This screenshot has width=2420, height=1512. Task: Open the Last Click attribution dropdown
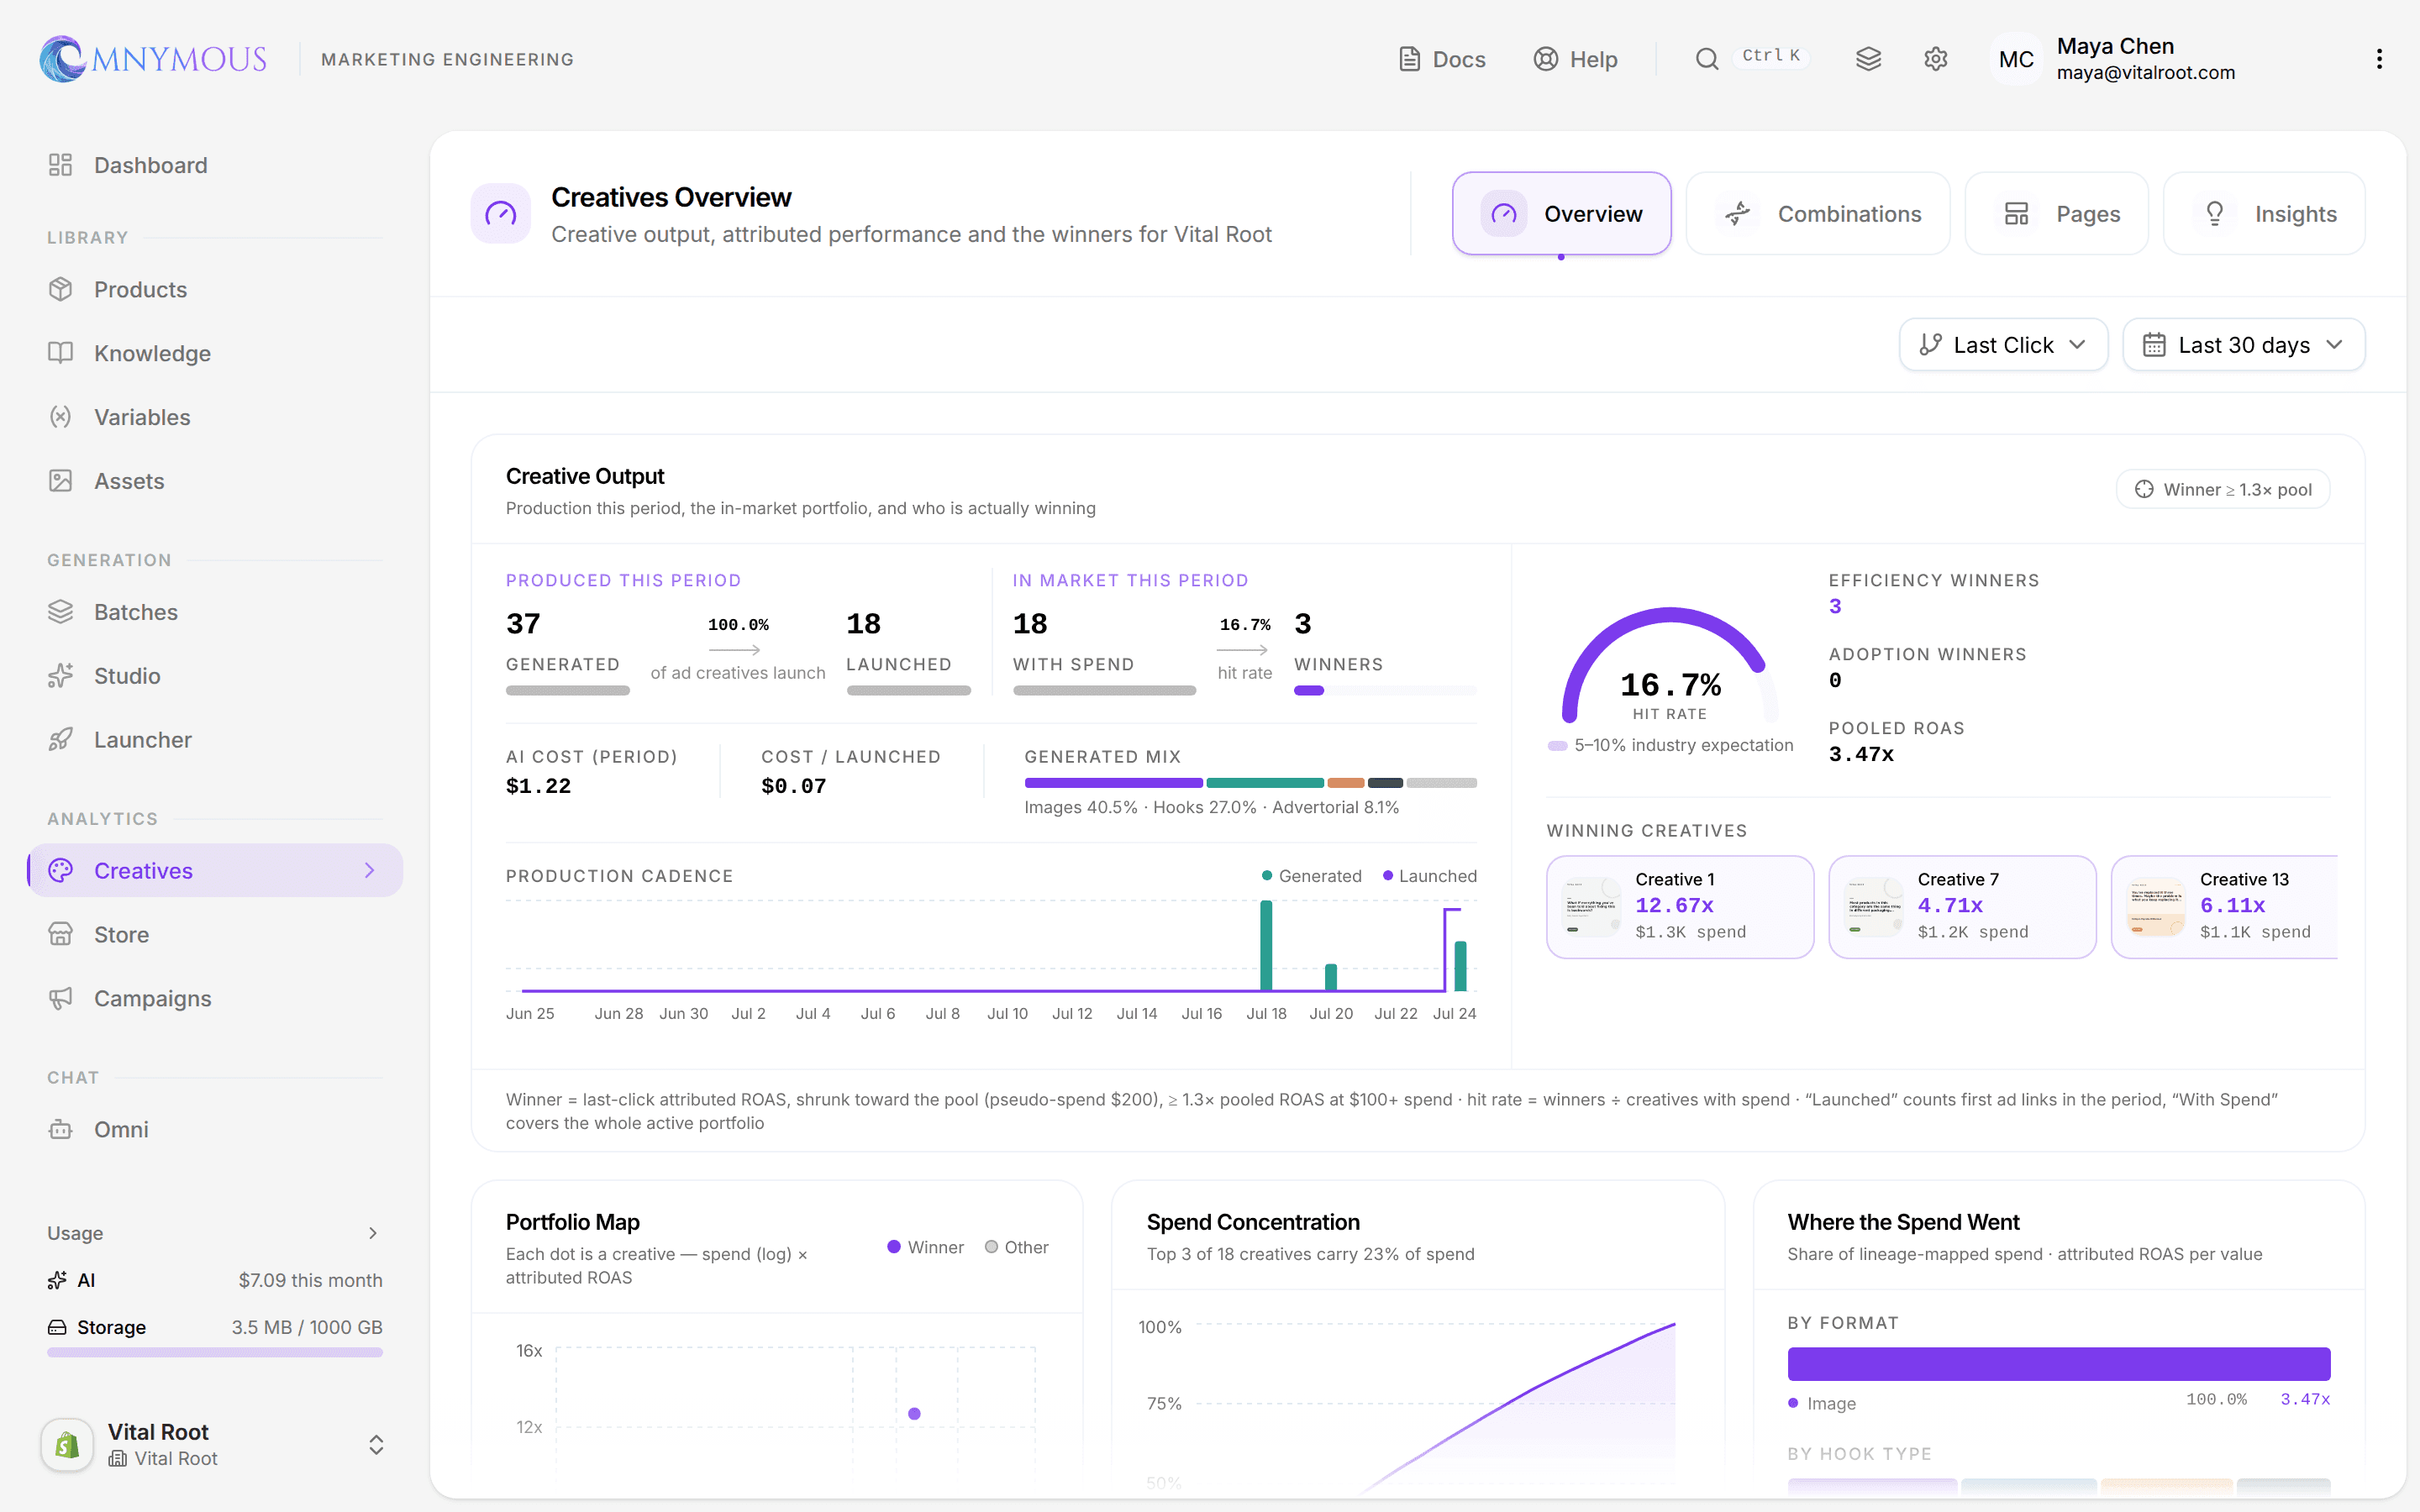pos(2003,345)
